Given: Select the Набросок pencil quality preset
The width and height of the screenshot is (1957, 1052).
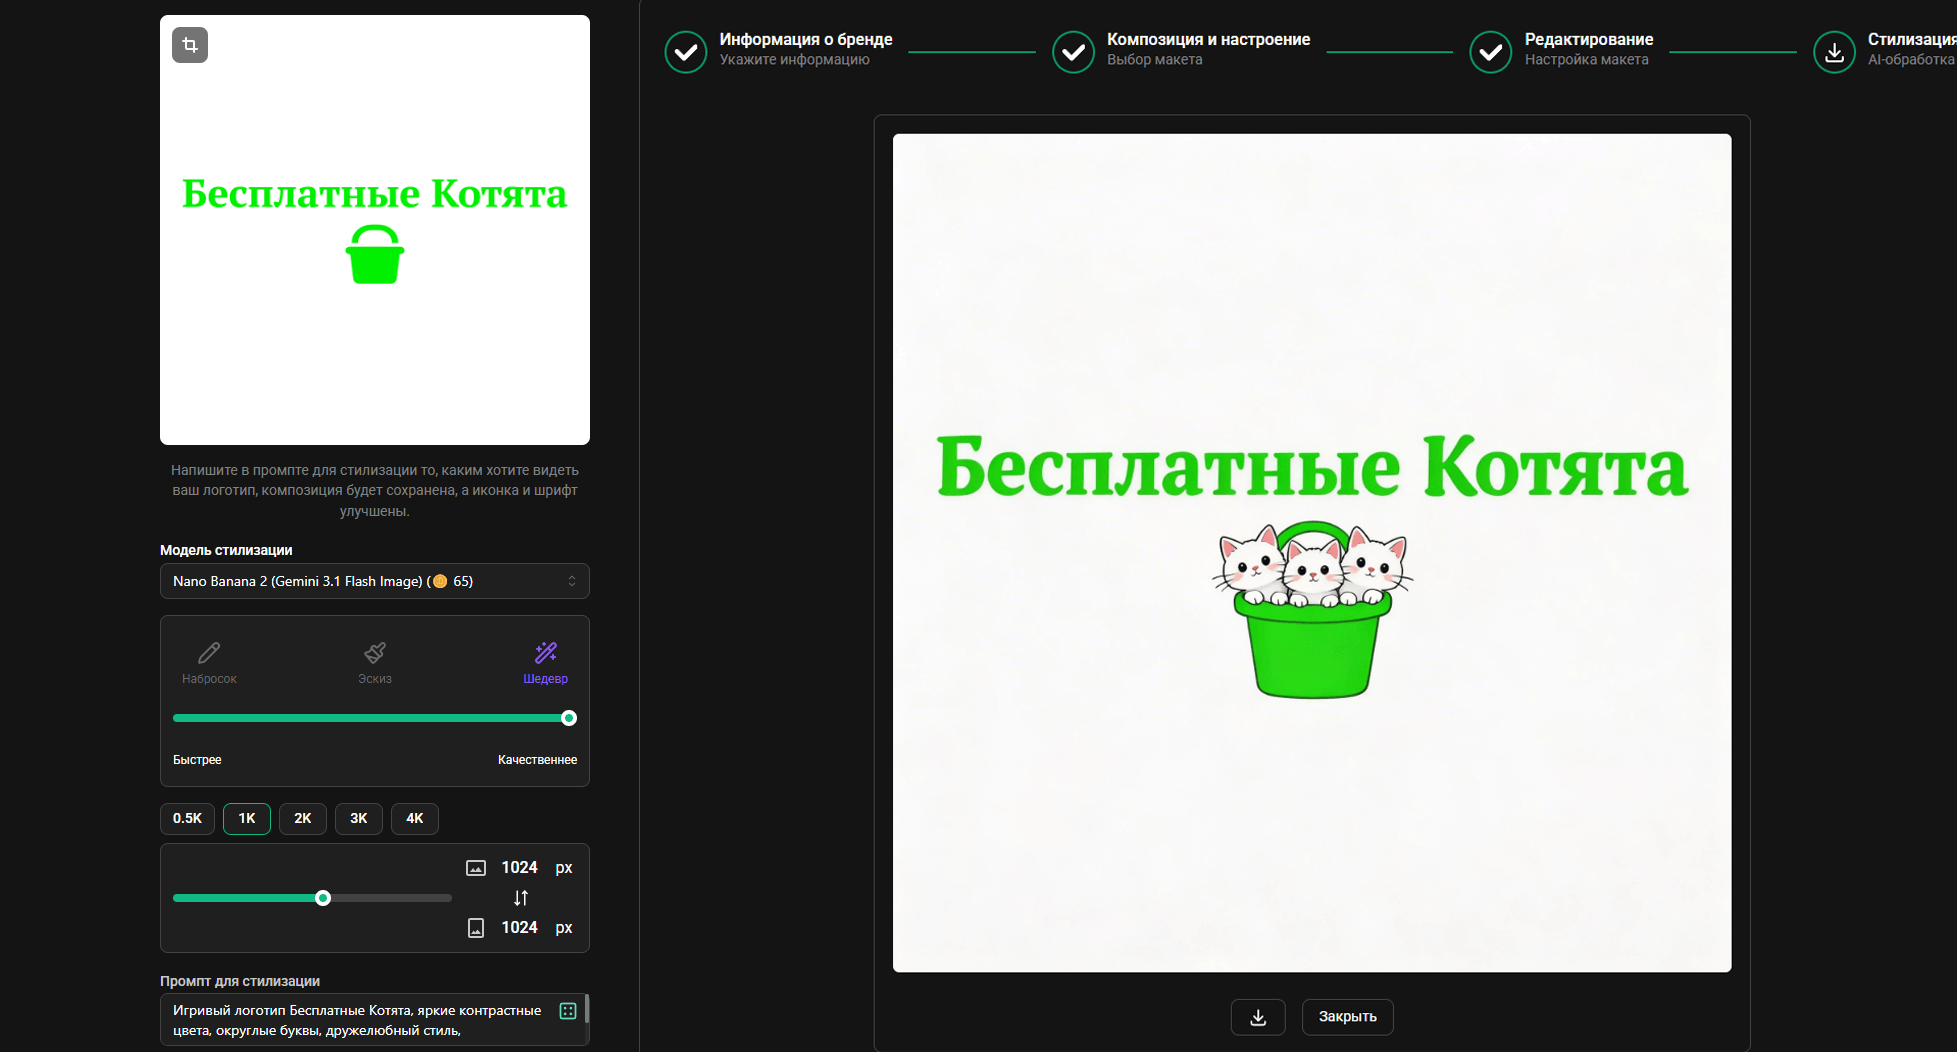Looking at the screenshot, I should (x=209, y=663).
